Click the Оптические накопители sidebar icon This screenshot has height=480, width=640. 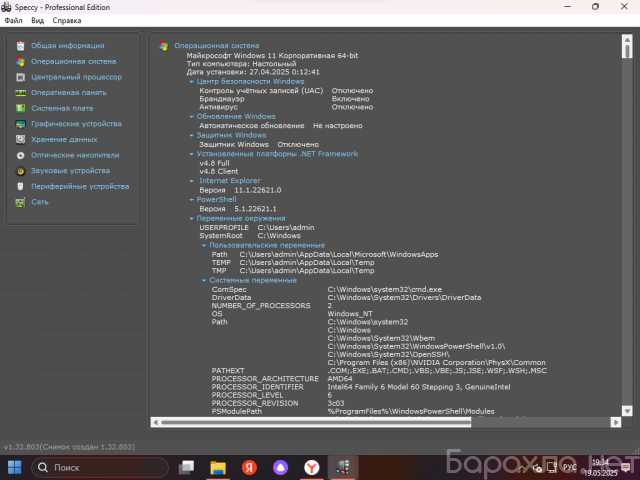(x=20, y=156)
